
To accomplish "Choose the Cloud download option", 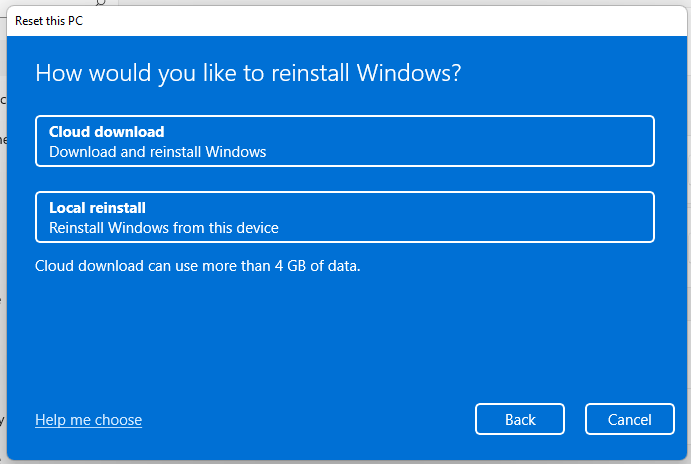I will (344, 141).
